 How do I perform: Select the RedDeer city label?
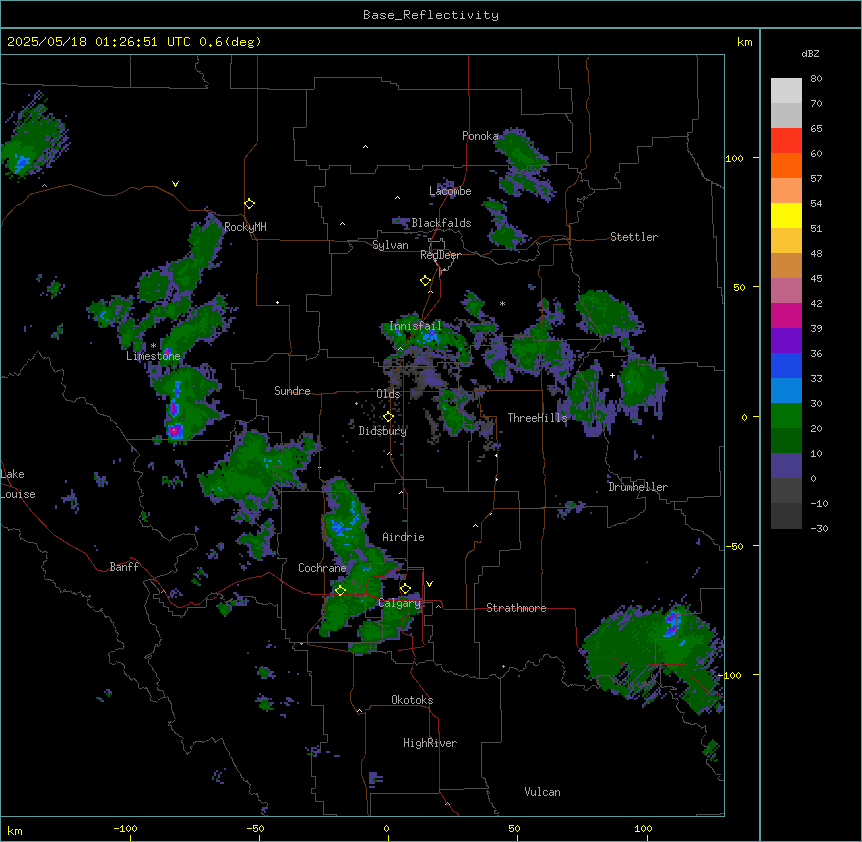[x=440, y=255]
